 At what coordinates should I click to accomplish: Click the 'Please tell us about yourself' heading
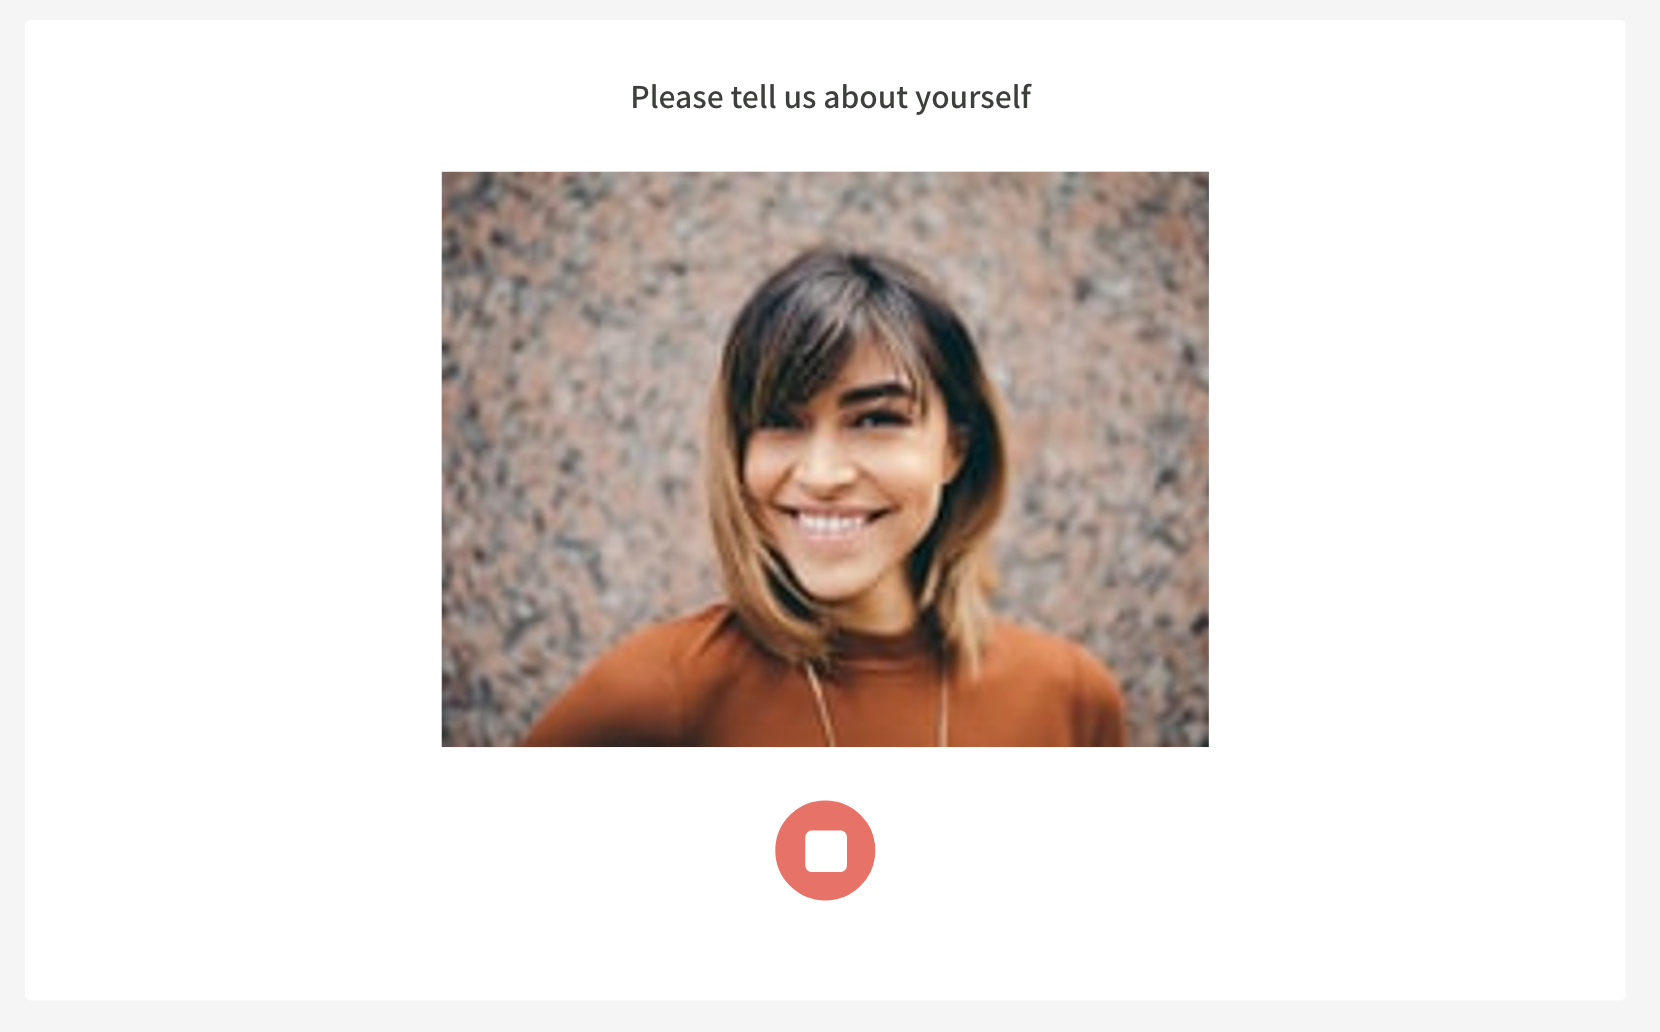click(x=830, y=97)
